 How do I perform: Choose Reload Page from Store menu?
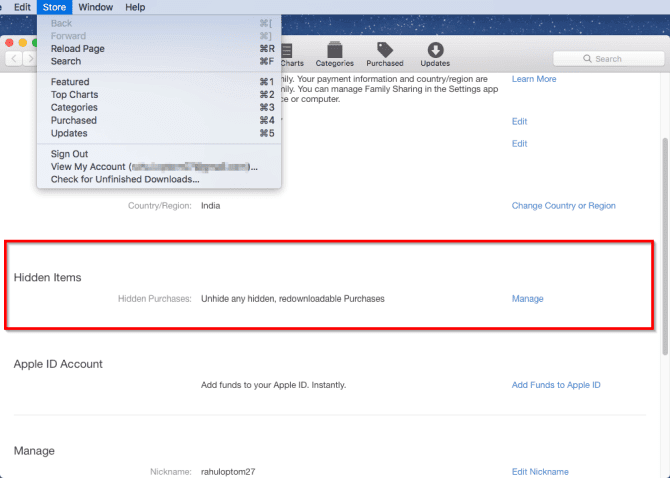click(159, 49)
